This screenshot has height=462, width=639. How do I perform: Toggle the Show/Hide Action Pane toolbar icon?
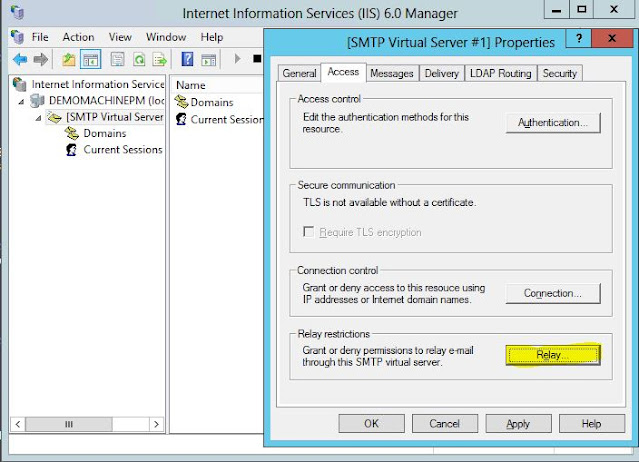(x=209, y=60)
